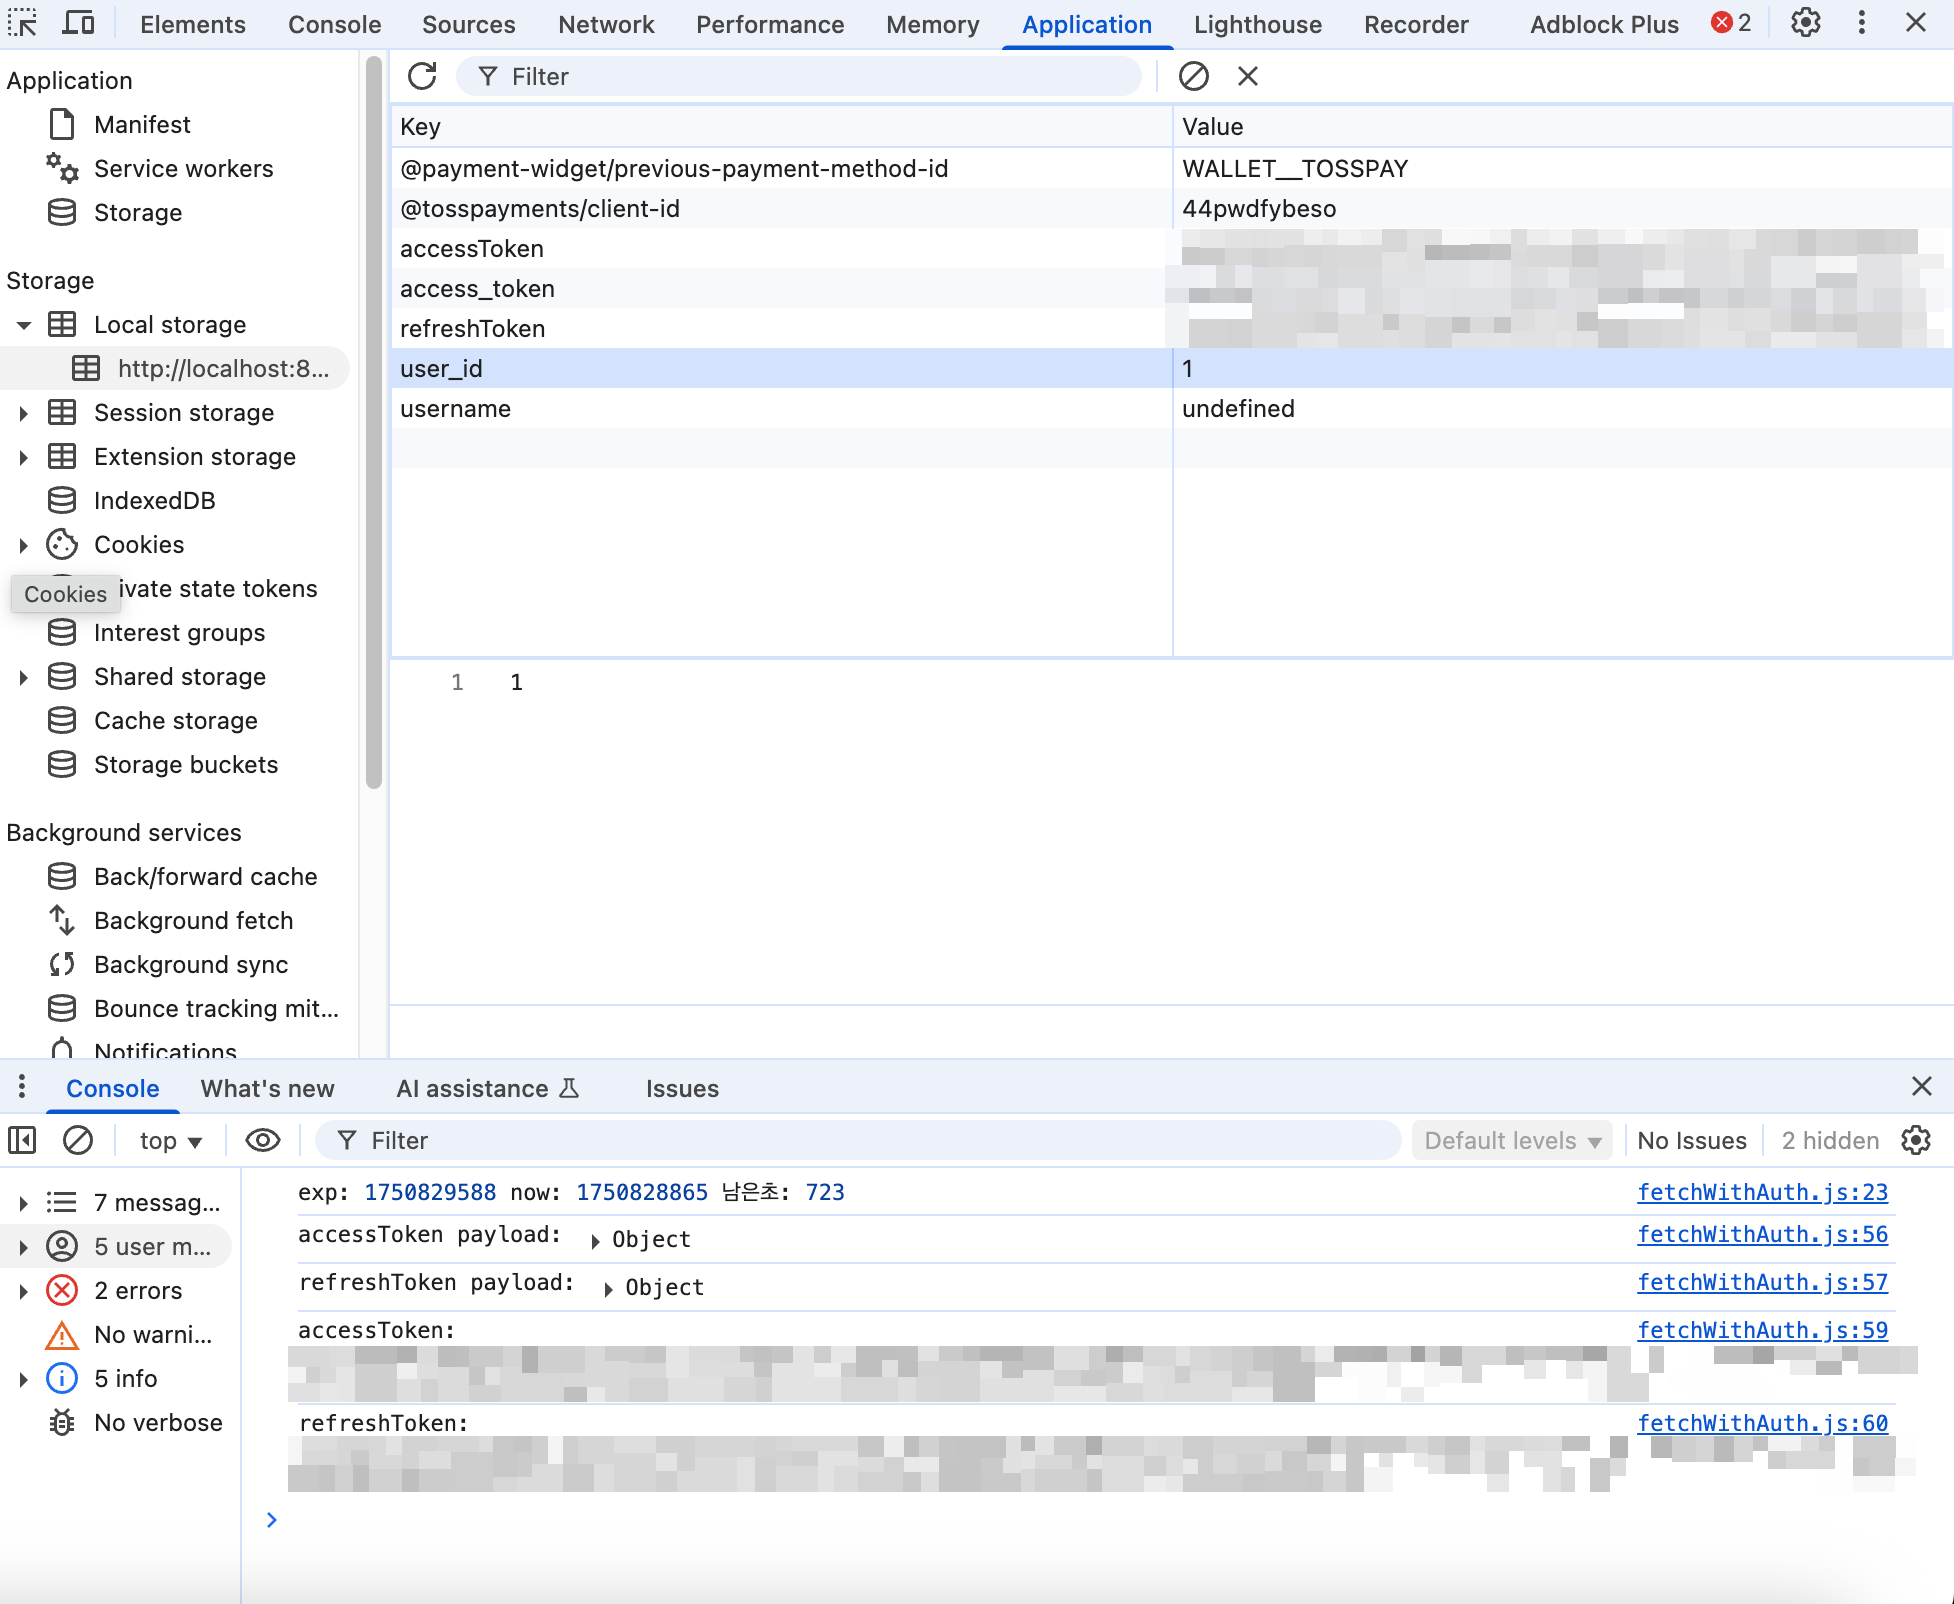Refresh the local storage table

click(422, 76)
